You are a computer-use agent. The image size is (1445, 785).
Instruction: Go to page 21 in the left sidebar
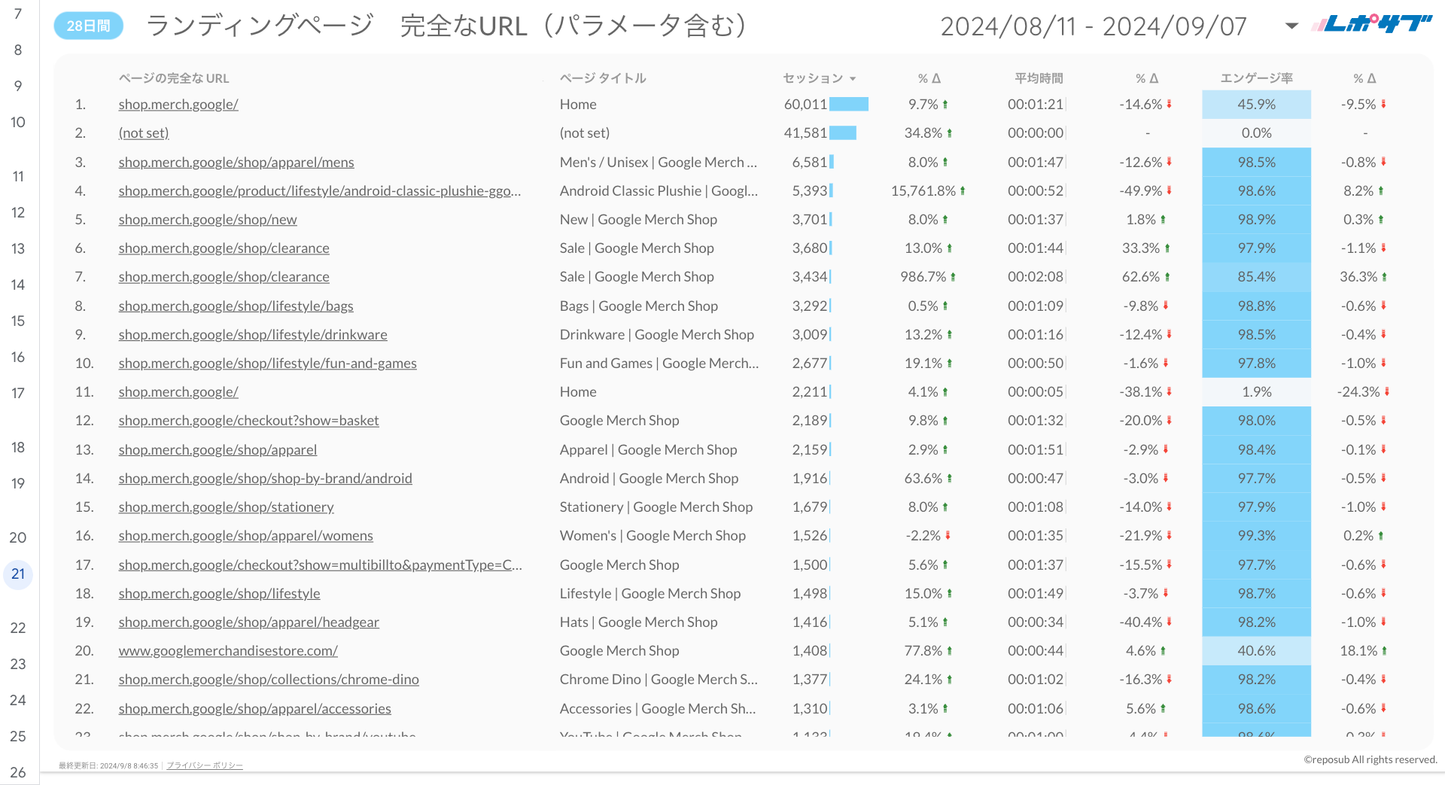pos(18,574)
